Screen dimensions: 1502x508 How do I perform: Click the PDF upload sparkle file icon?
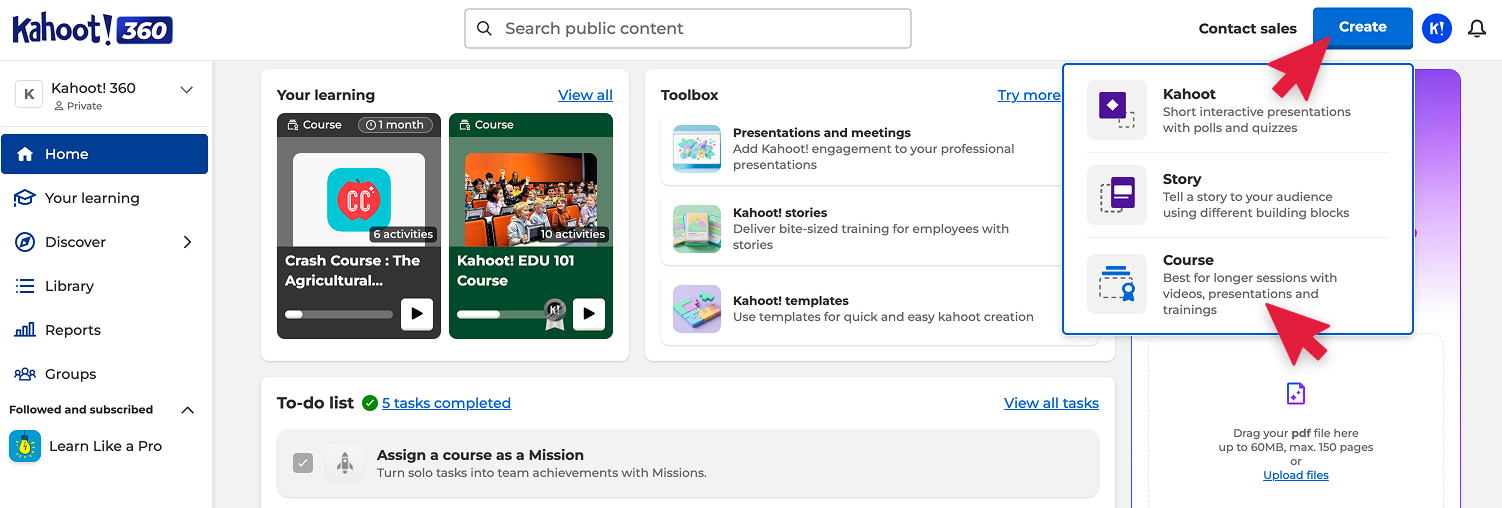click(1296, 393)
